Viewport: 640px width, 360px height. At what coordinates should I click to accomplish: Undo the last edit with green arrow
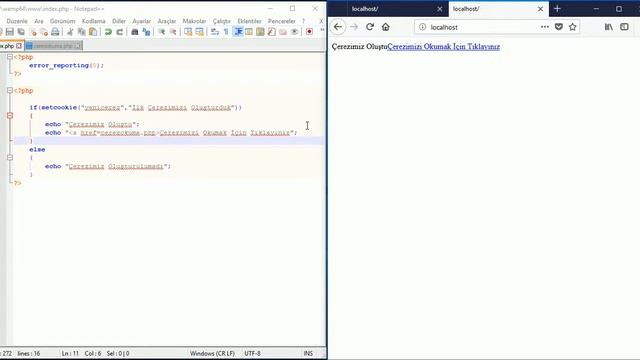click(x=108, y=32)
